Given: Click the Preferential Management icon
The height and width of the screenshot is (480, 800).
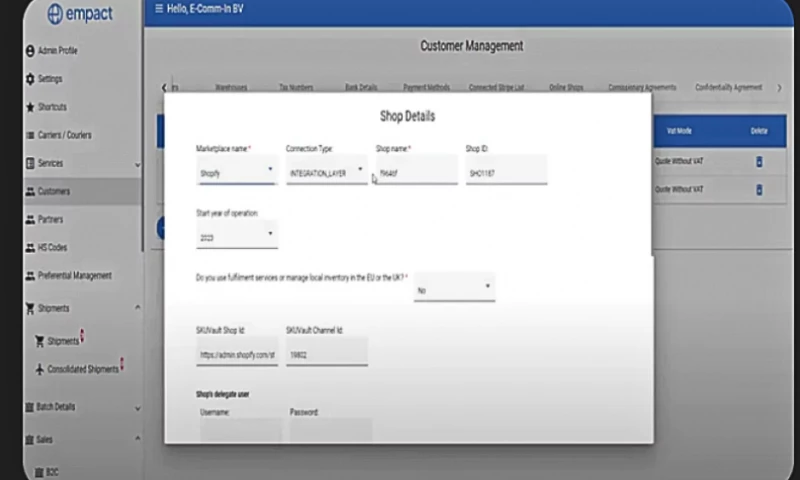Looking at the screenshot, I should 30,275.
